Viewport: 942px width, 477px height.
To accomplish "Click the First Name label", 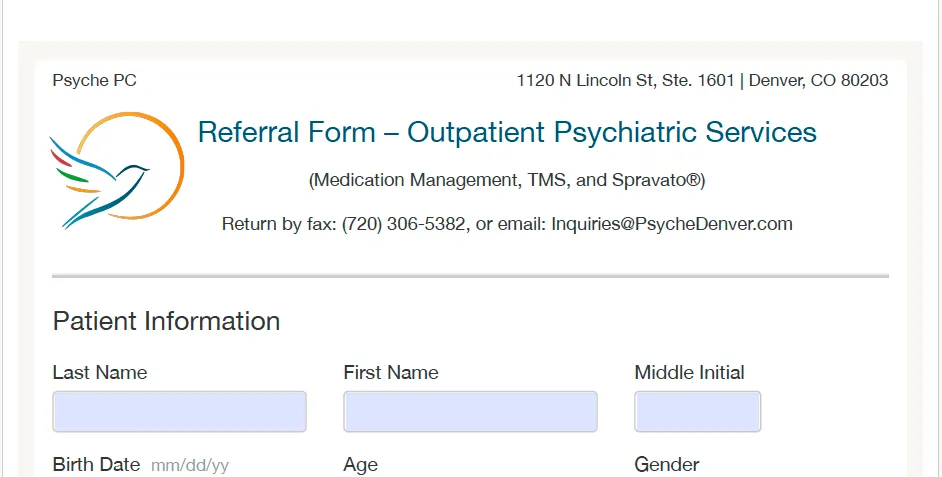I will (391, 373).
